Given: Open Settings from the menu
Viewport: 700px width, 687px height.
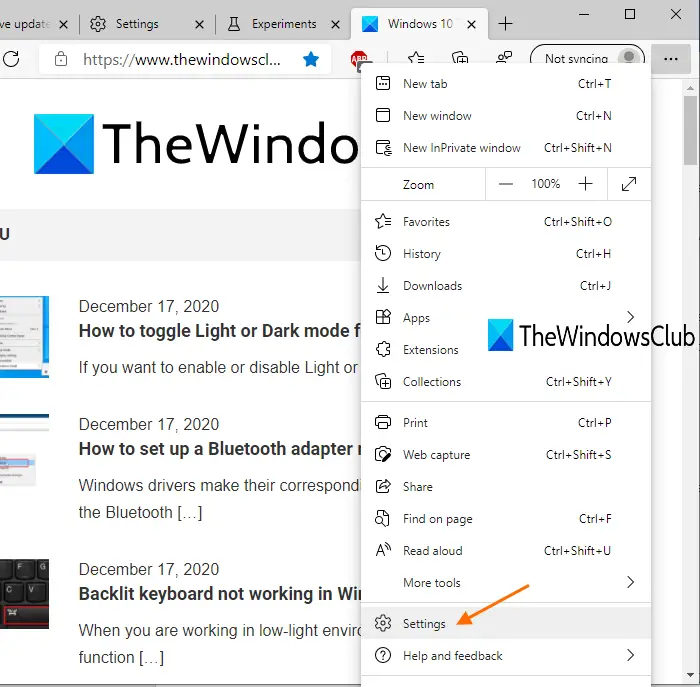Looking at the screenshot, I should (x=506, y=623).
